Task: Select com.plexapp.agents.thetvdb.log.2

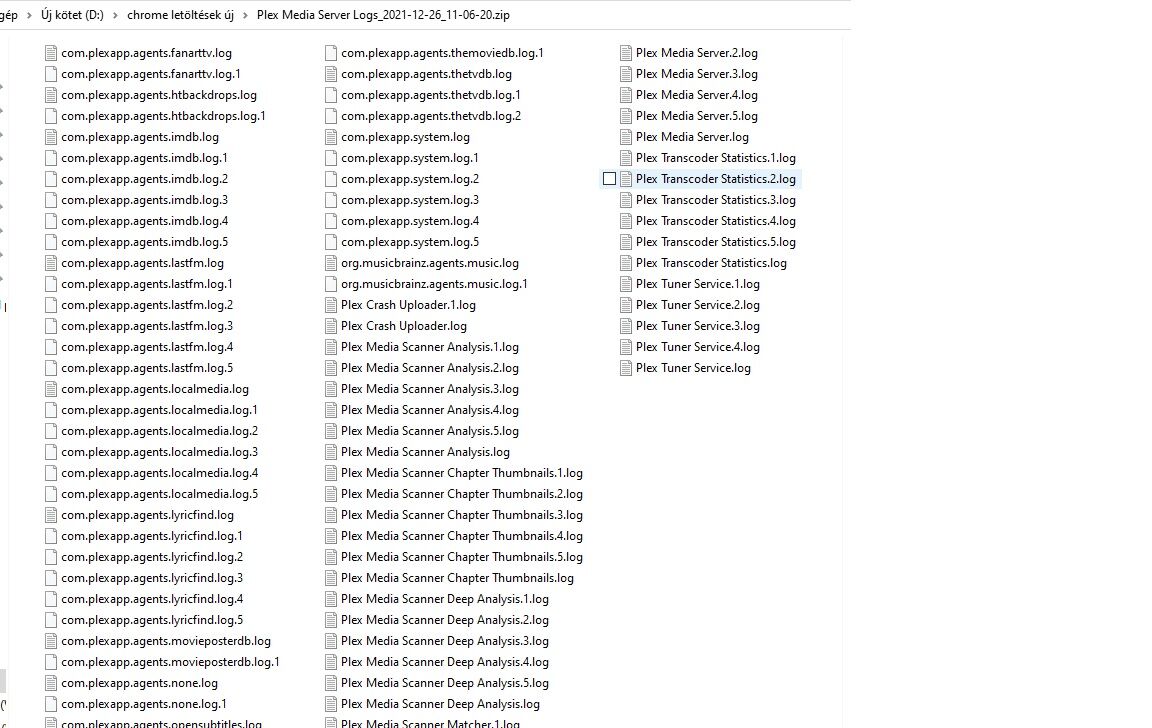Action: (x=431, y=116)
